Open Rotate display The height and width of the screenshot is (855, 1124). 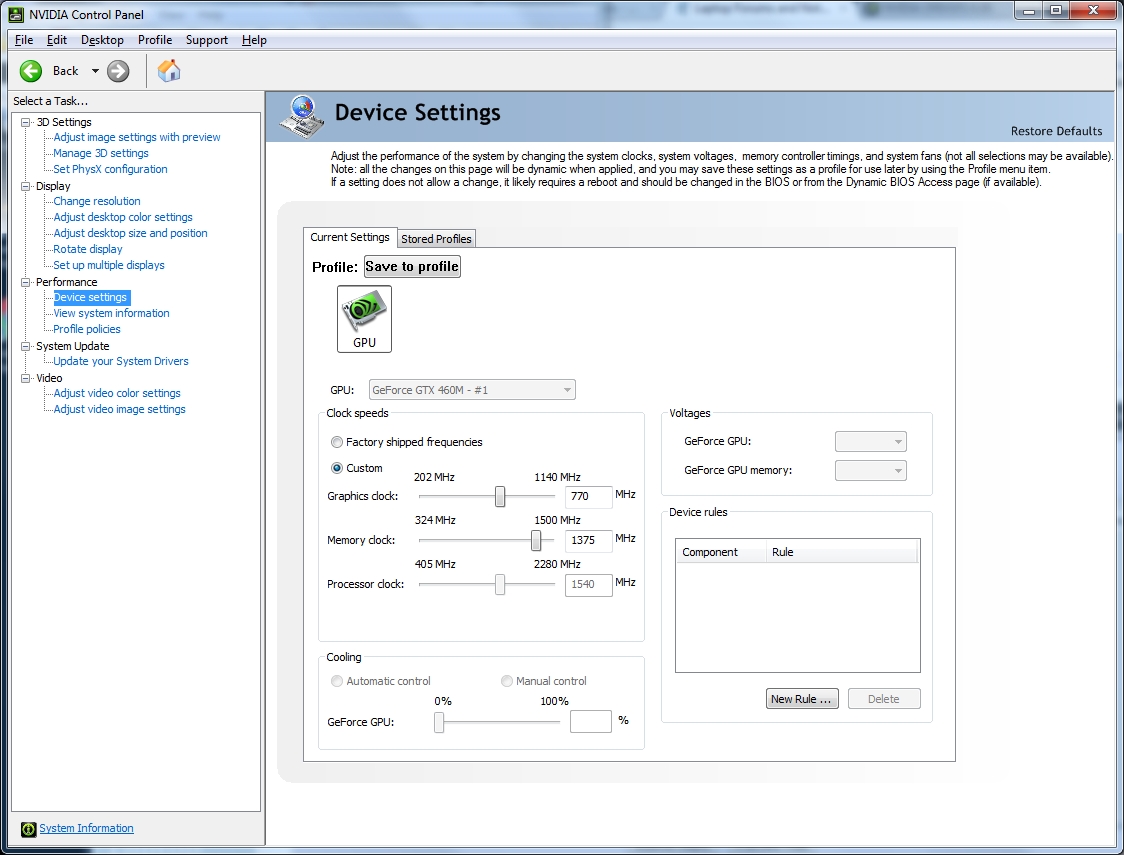click(x=88, y=249)
